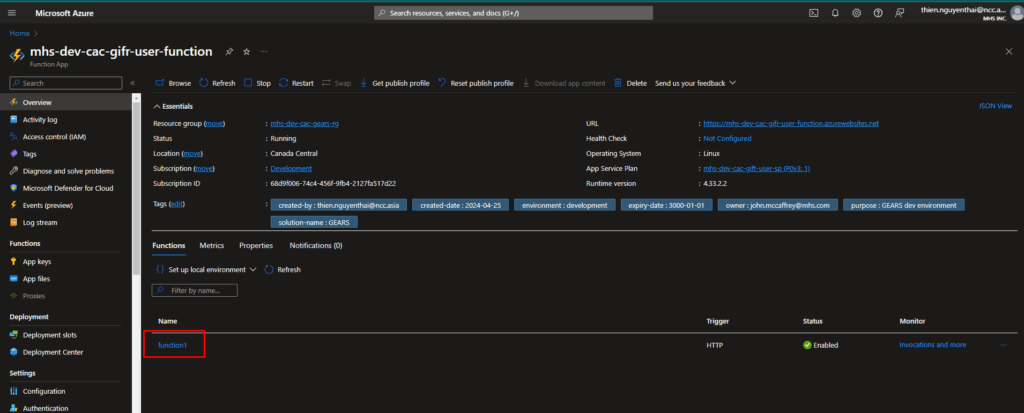This screenshot has width=1024, height=413.
Task: Switch to the Properties tab
Action: click(256, 246)
